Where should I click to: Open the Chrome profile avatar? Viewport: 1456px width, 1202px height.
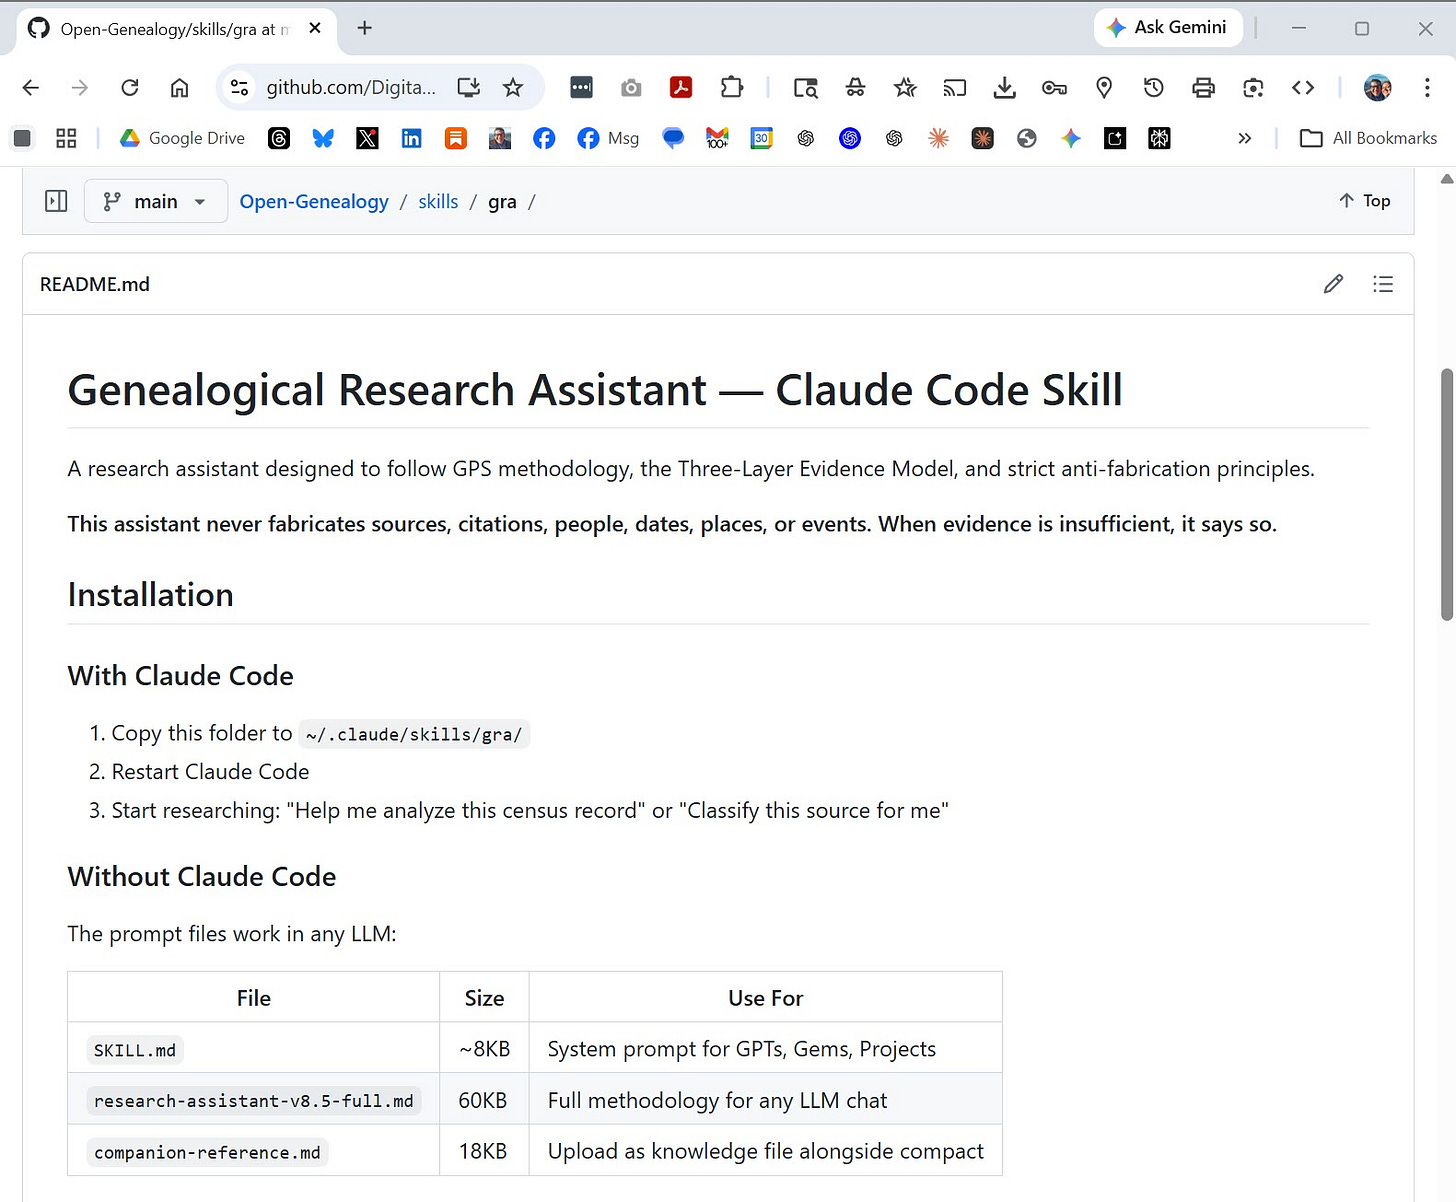pos(1378,88)
